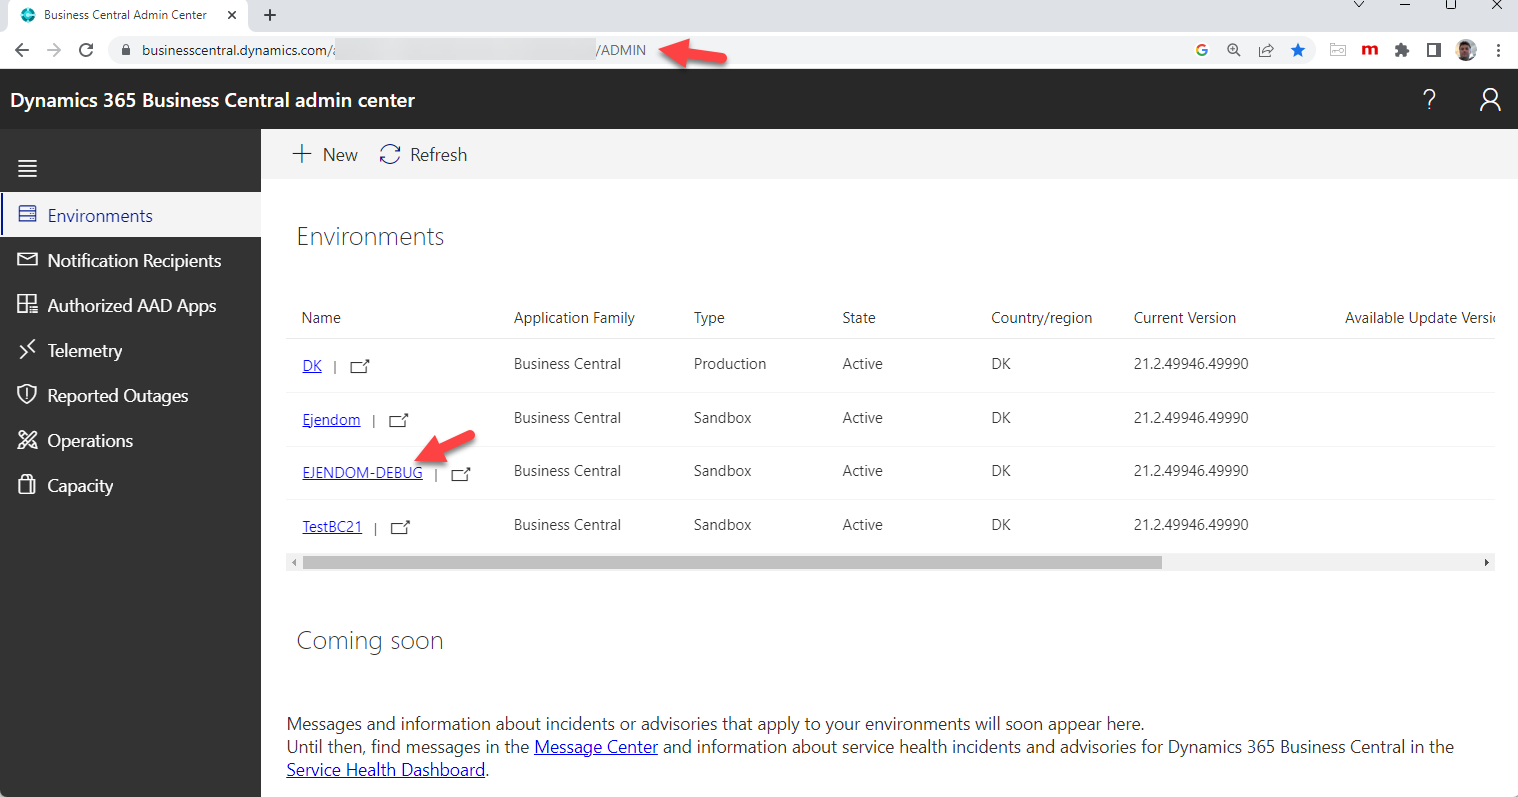Open the EJENDOM-DEBUG environment link
The image size is (1518, 797).
tap(362, 473)
